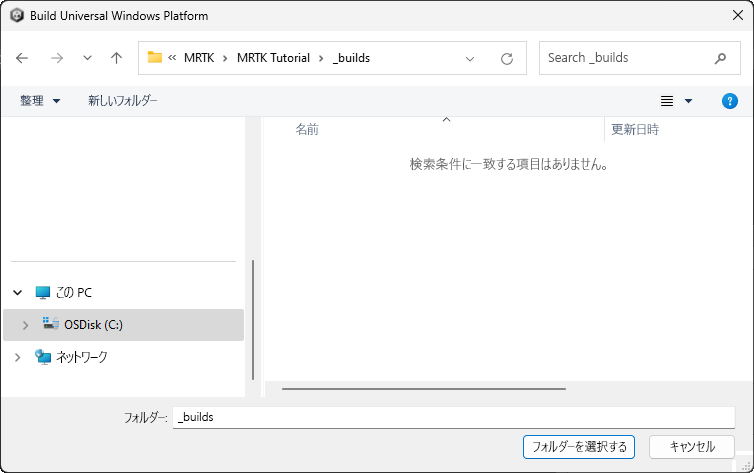This screenshot has height=473, width=754.
Task: Select _builds in the address breadcrumb
Action: coord(352,58)
